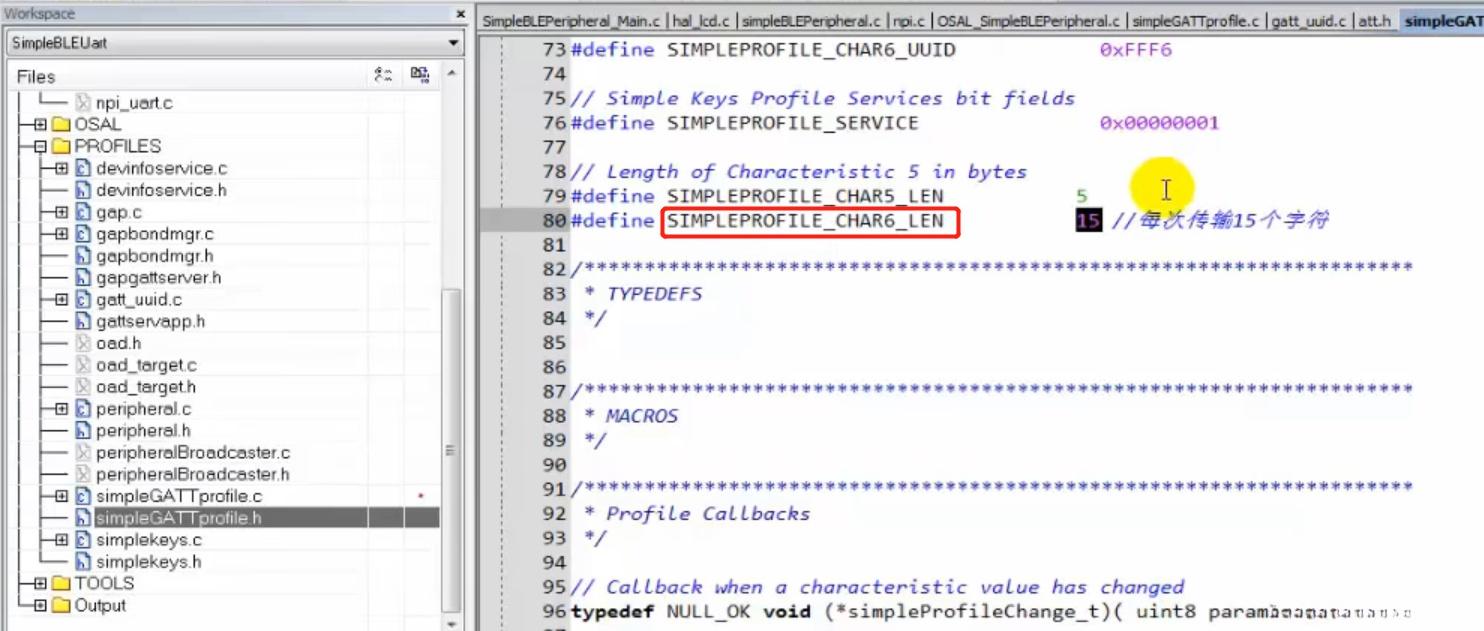
Task: Select gapgattserver.h in the file tree
Action: (158, 278)
